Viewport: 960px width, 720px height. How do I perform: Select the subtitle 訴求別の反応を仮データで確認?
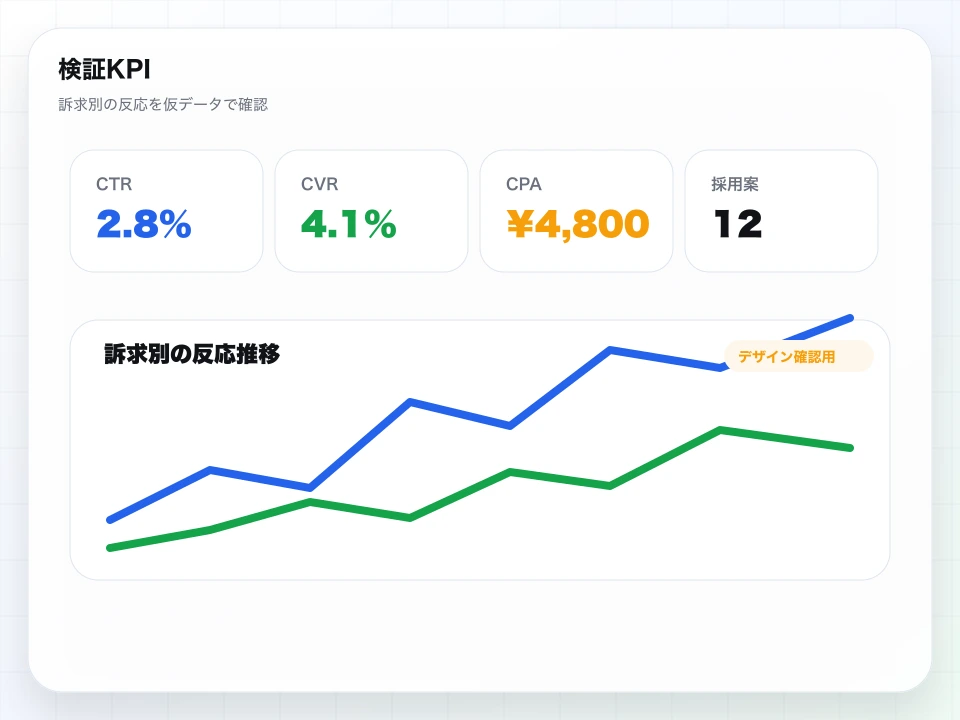pos(163,104)
